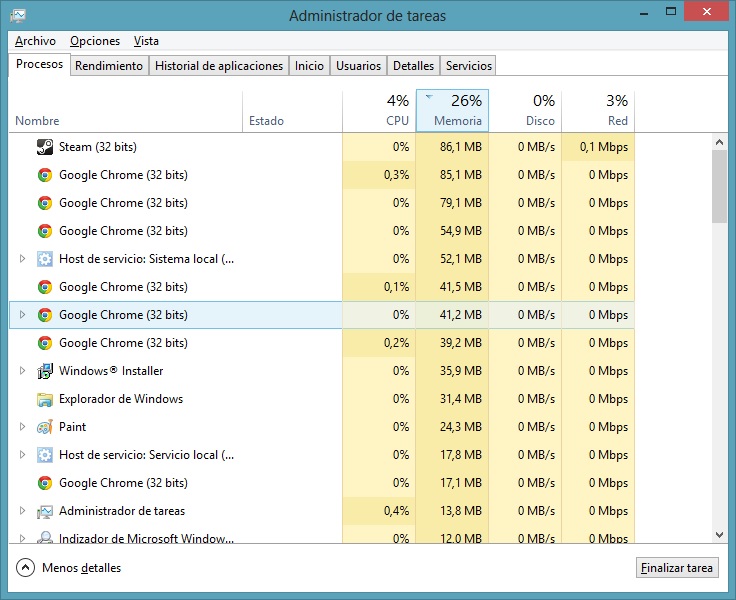Click the scrollbar down arrow
This screenshot has height=600, width=736.
pos(719,534)
